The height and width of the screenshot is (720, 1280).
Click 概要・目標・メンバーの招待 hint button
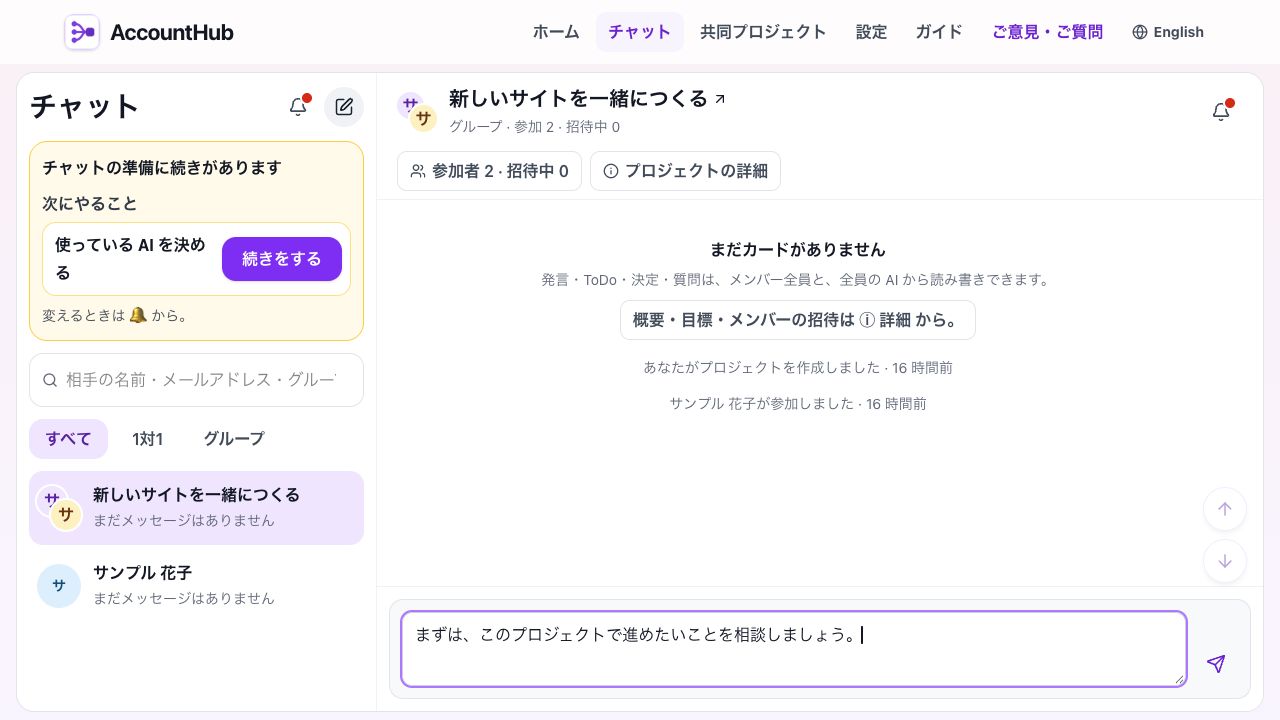coord(798,320)
